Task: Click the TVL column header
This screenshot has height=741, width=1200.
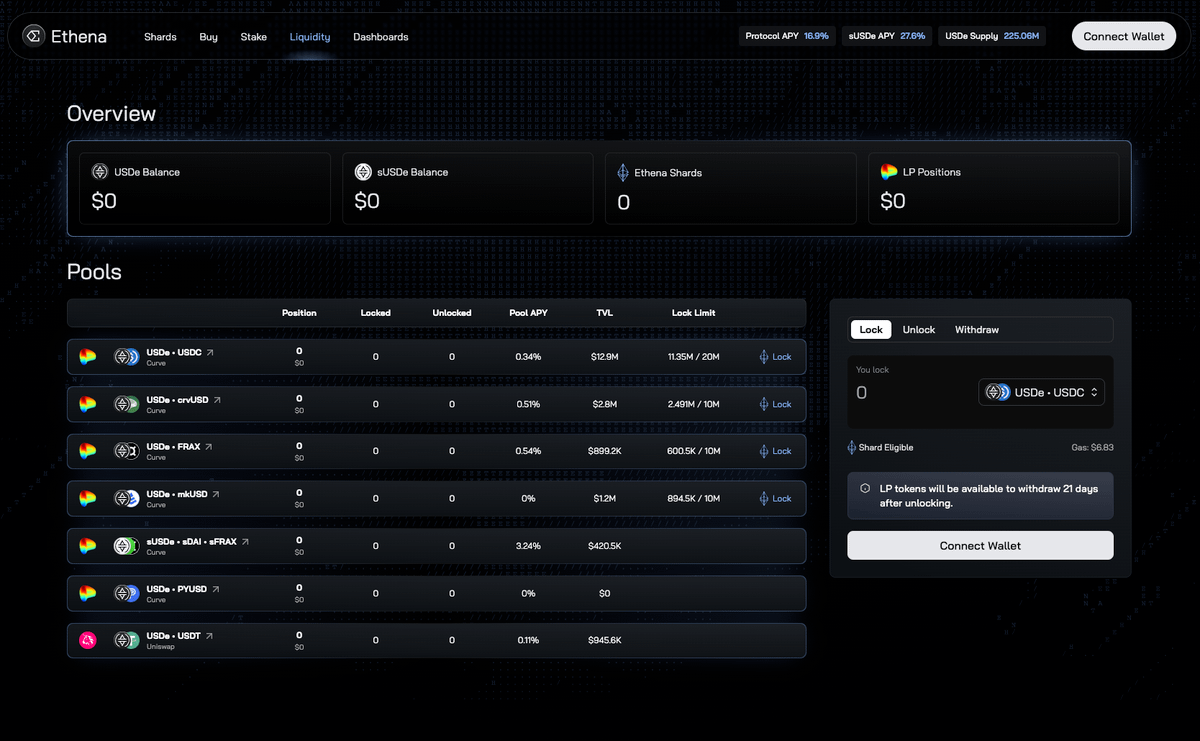Action: (605, 313)
